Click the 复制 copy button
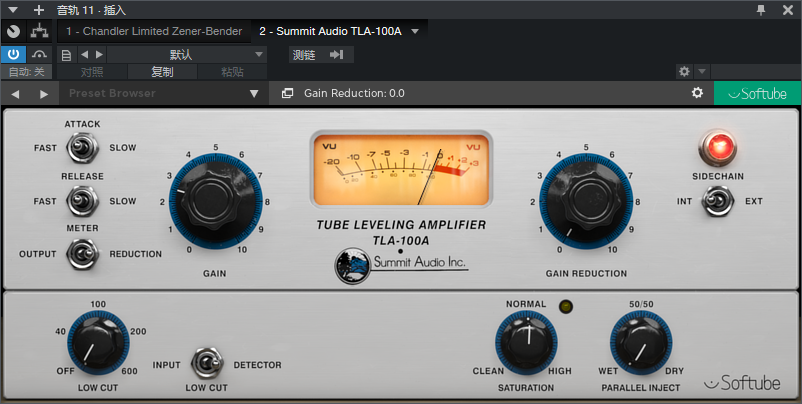 click(162, 72)
